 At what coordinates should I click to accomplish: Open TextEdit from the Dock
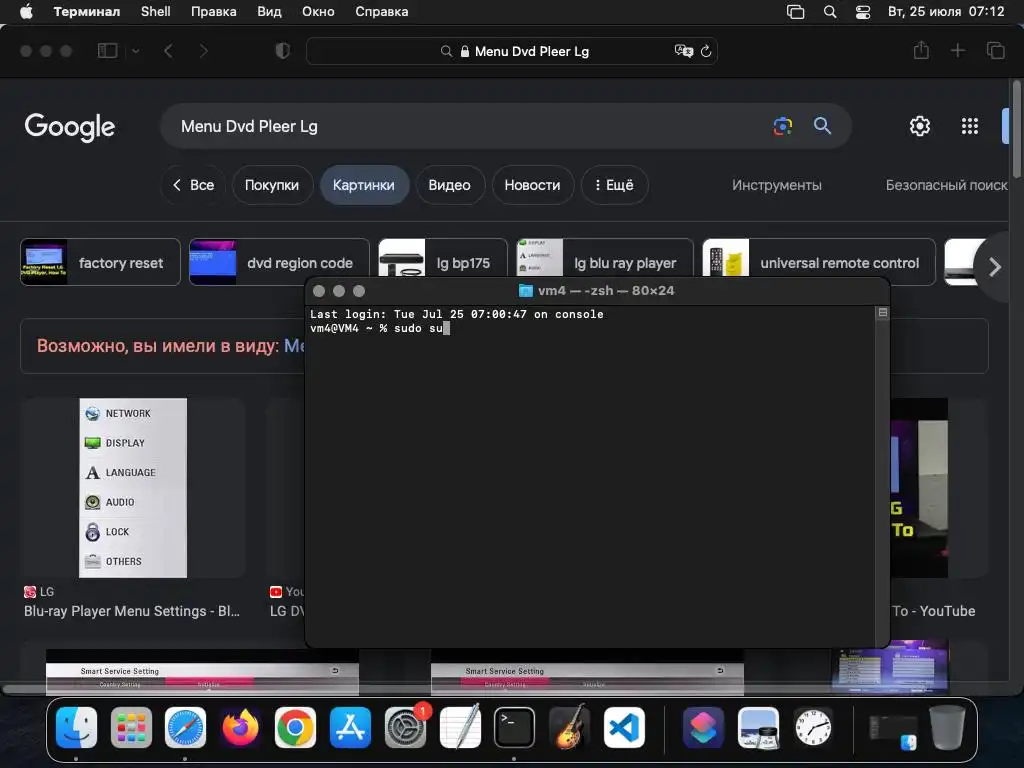(460, 728)
